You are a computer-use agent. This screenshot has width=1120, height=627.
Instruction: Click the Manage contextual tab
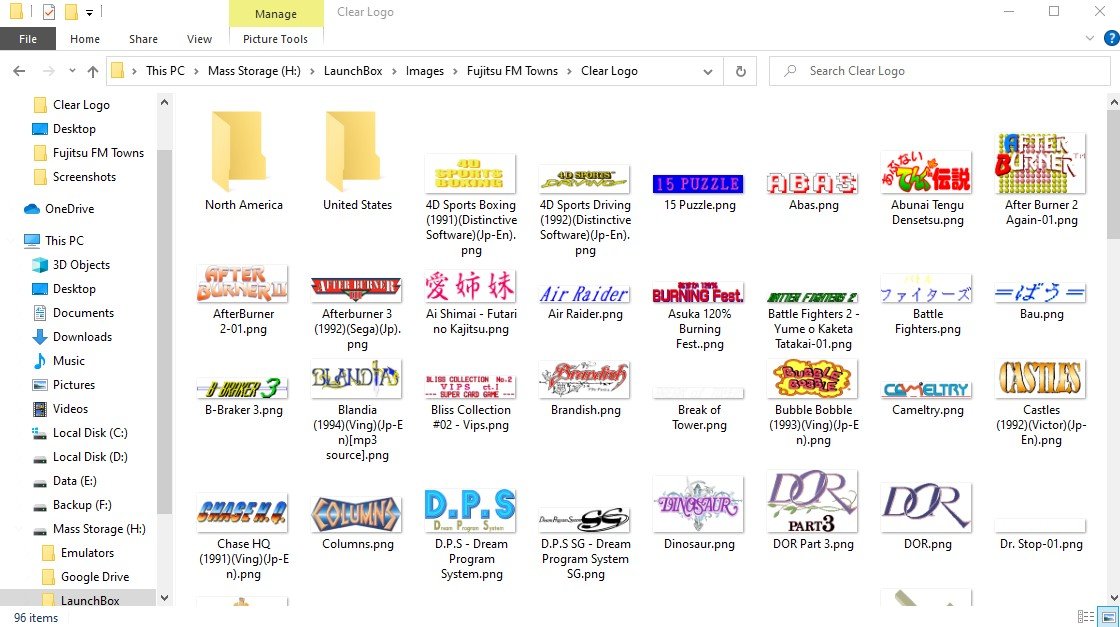[276, 14]
